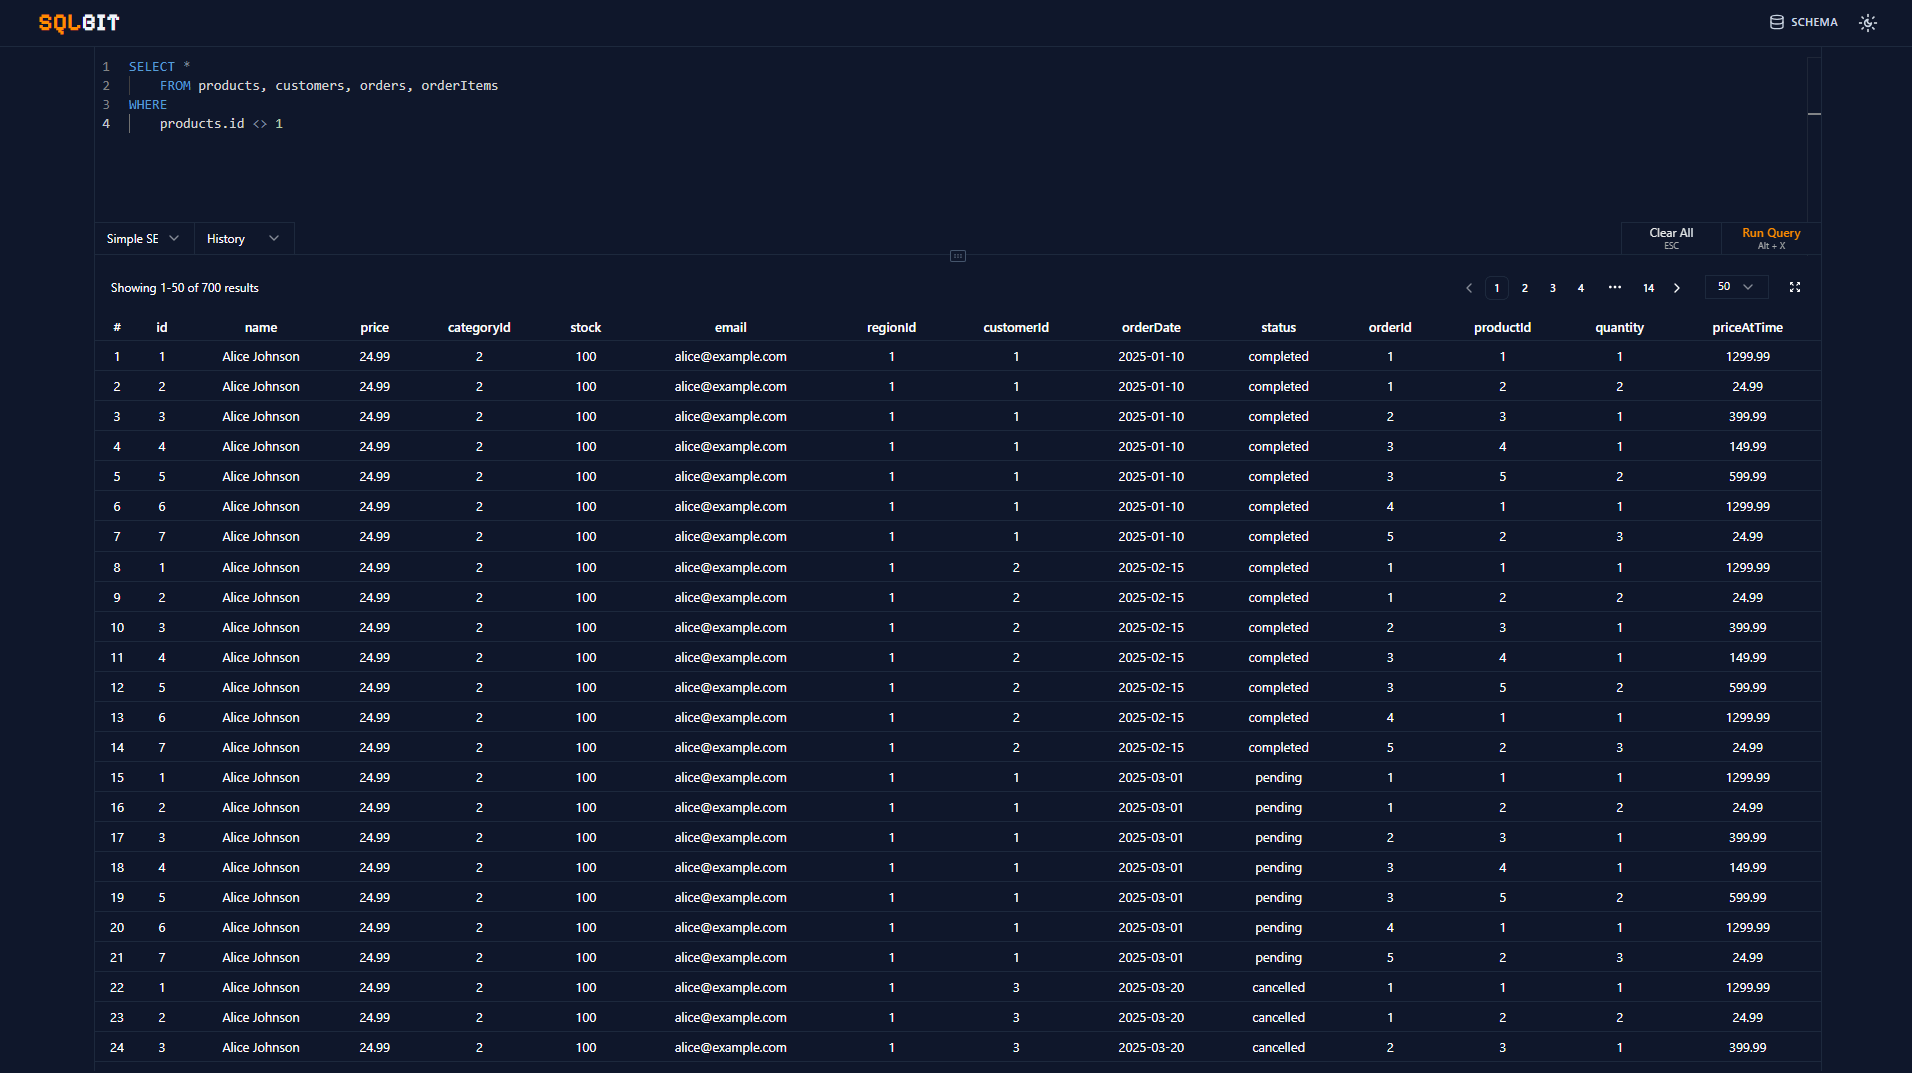This screenshot has width=1912, height=1073.
Task: Go to results page 14
Action: tap(1649, 288)
